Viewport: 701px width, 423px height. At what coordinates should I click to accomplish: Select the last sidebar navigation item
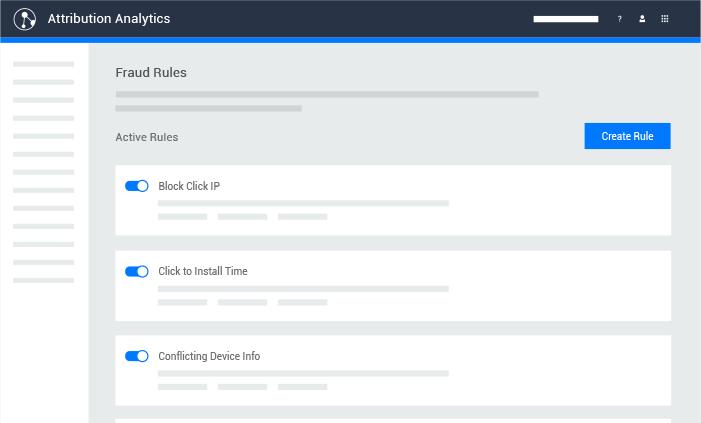pos(43,280)
